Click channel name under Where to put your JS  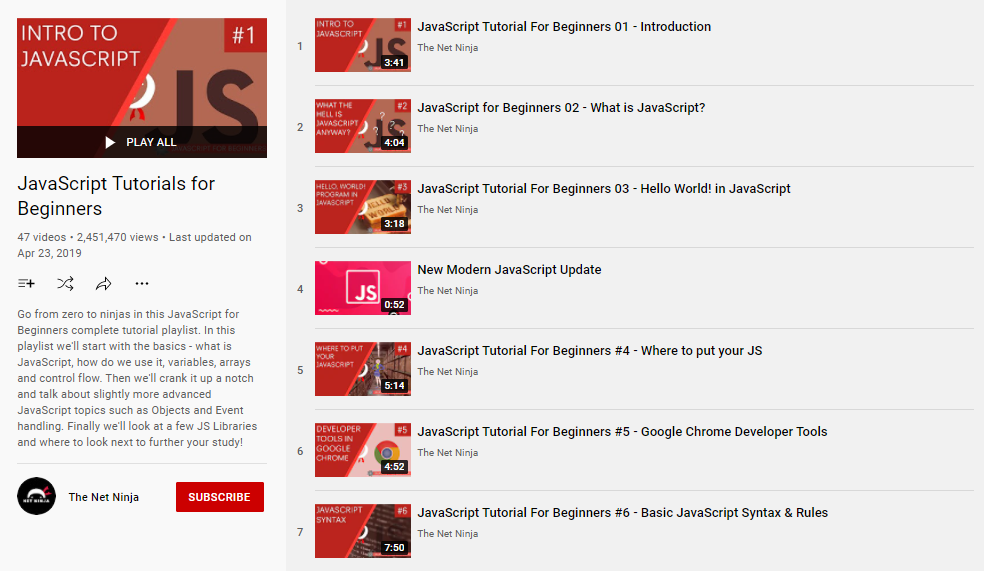pos(447,371)
